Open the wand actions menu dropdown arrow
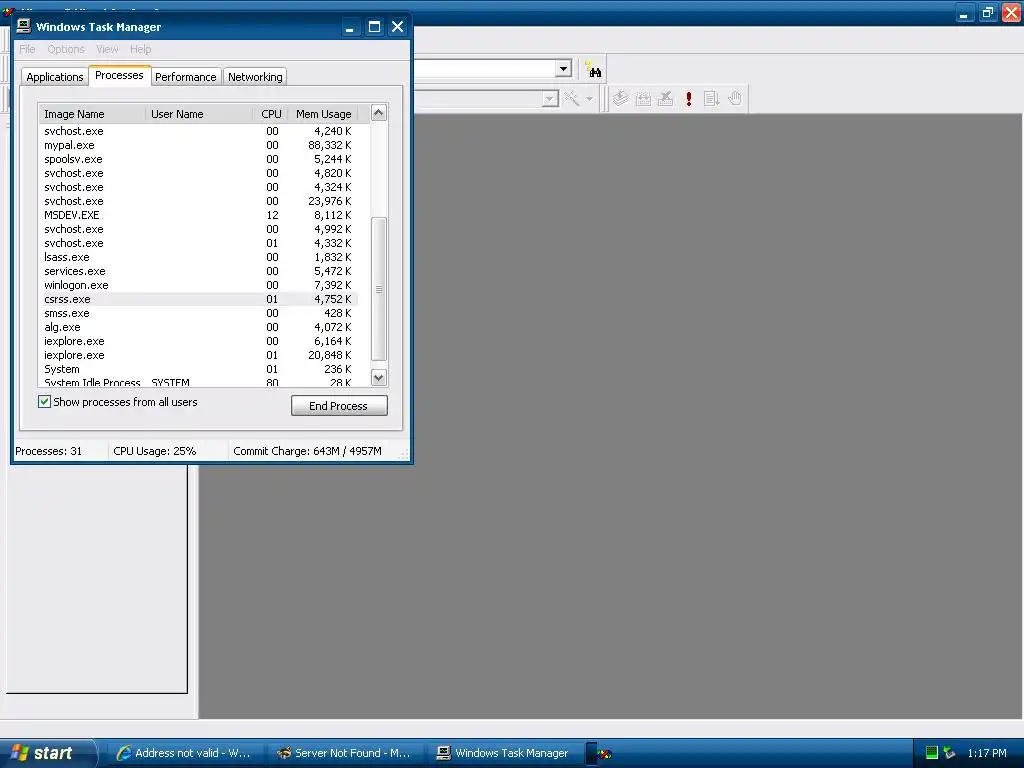The height and width of the screenshot is (768, 1024). pos(589,99)
